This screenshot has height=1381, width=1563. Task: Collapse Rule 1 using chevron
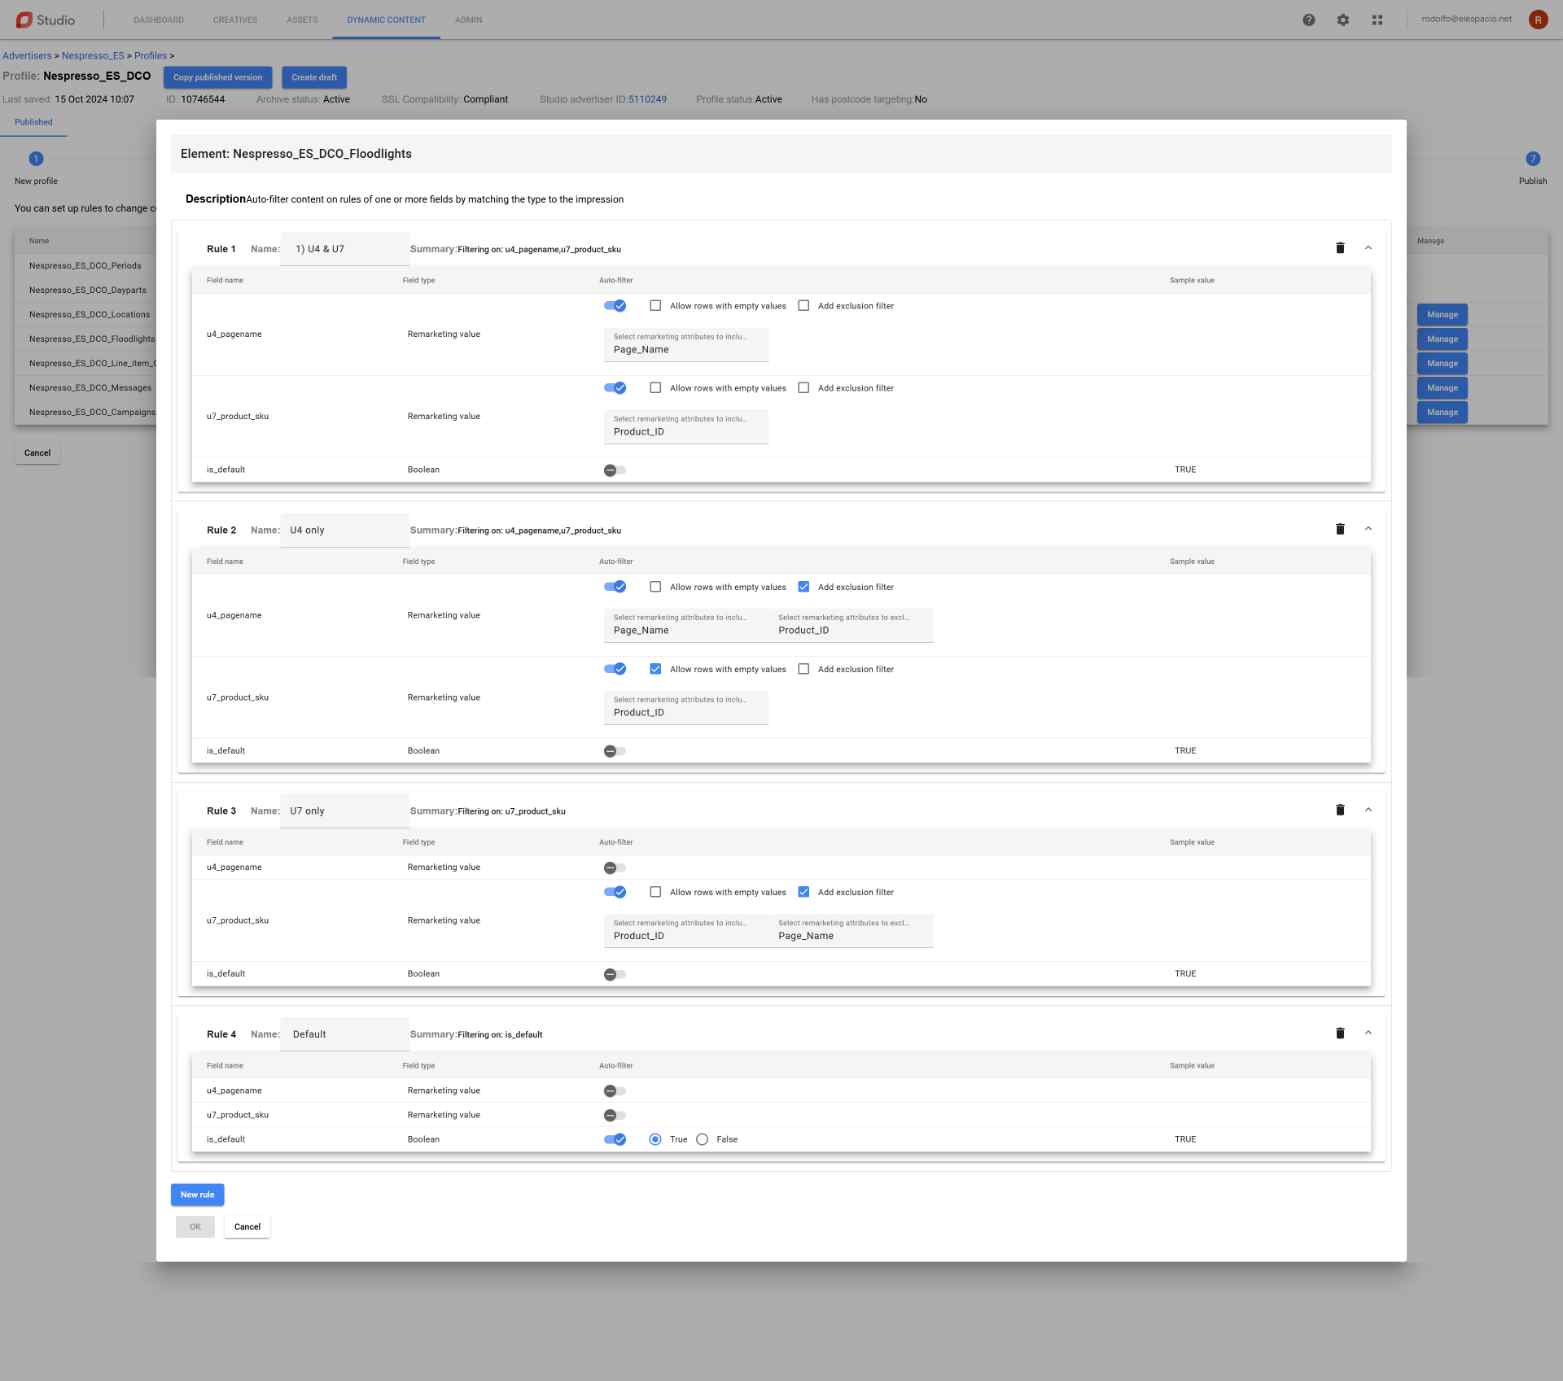click(1368, 248)
